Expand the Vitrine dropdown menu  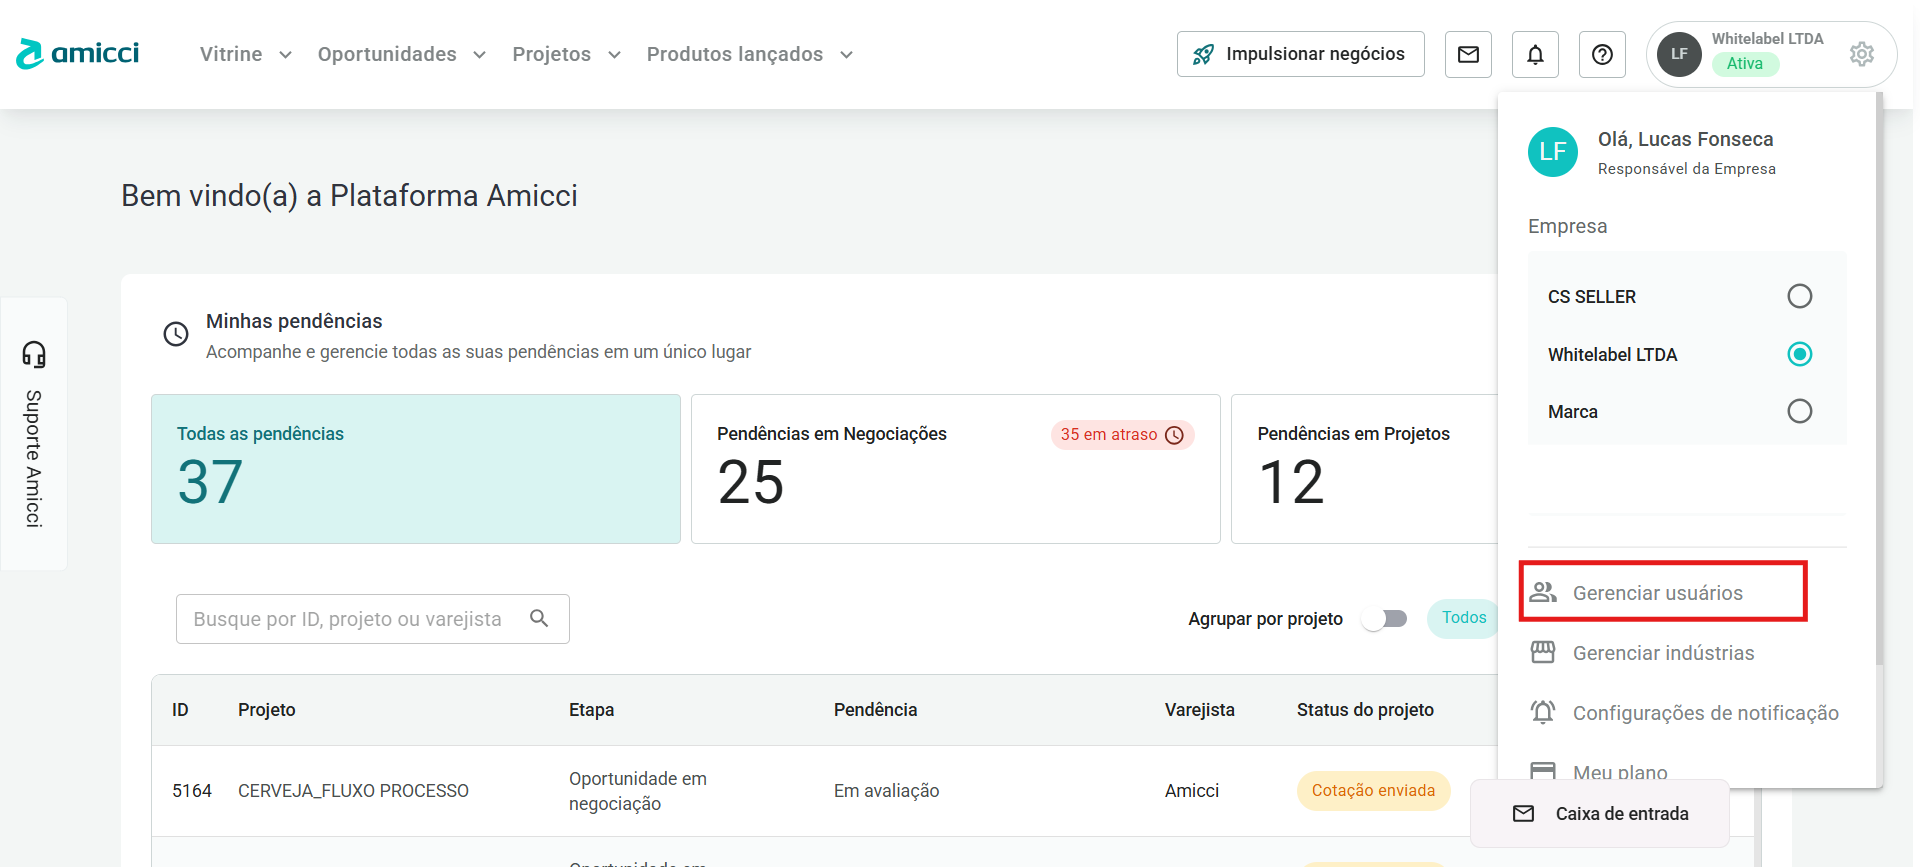[245, 54]
